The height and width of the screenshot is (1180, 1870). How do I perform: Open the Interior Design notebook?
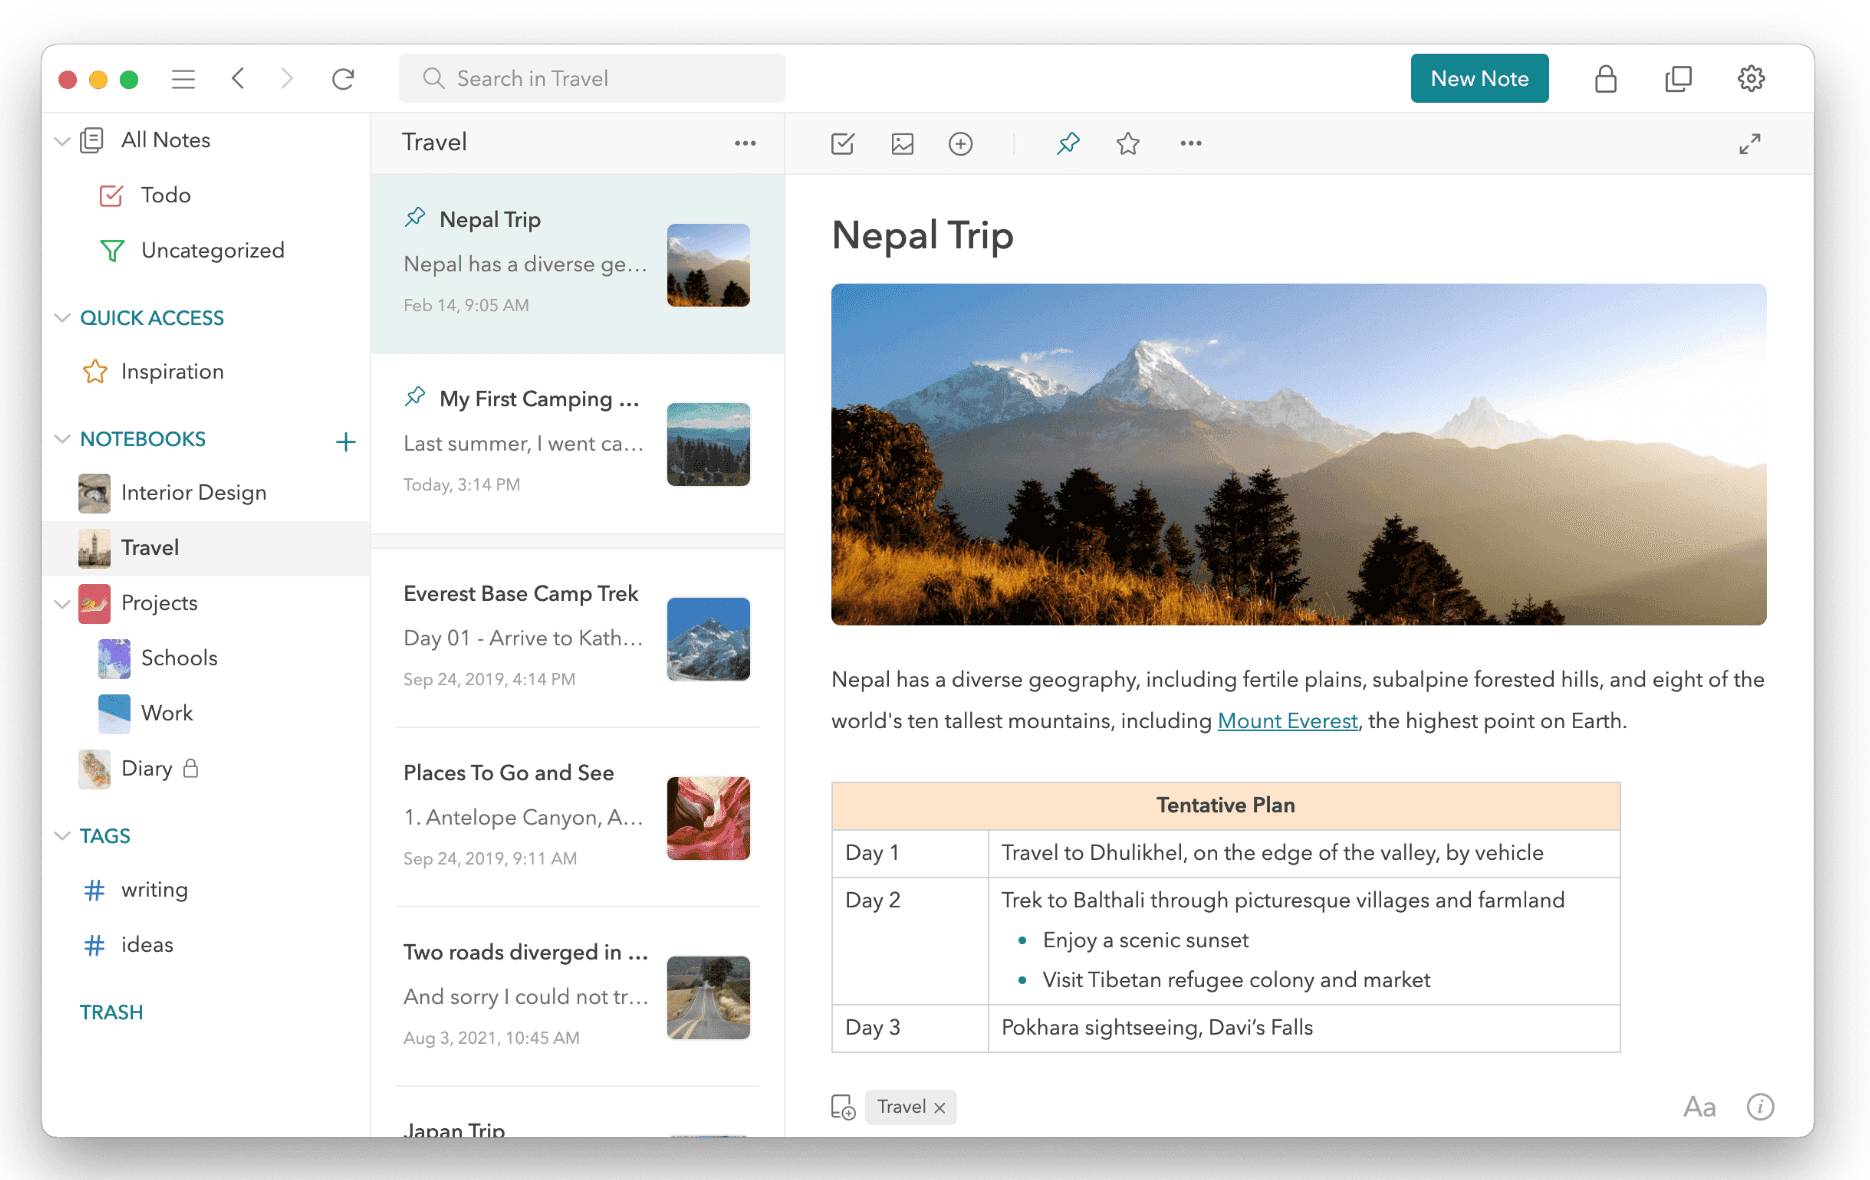tap(206, 493)
